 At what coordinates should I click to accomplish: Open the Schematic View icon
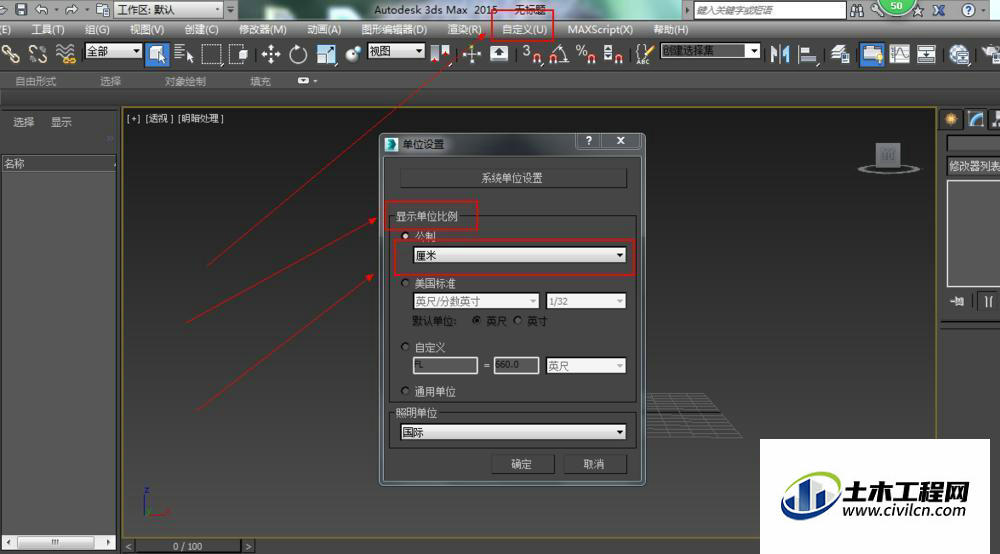926,54
